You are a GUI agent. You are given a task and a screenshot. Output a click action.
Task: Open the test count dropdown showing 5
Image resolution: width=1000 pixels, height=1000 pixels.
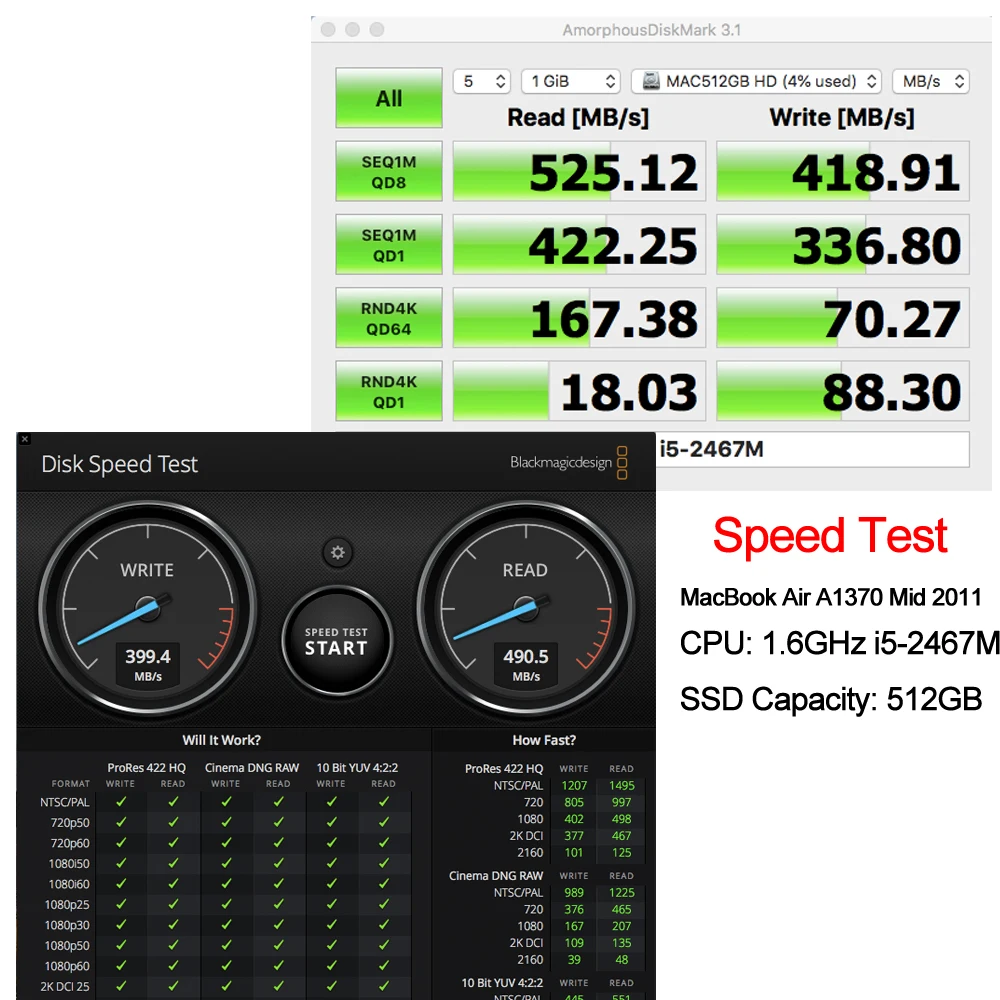(486, 81)
